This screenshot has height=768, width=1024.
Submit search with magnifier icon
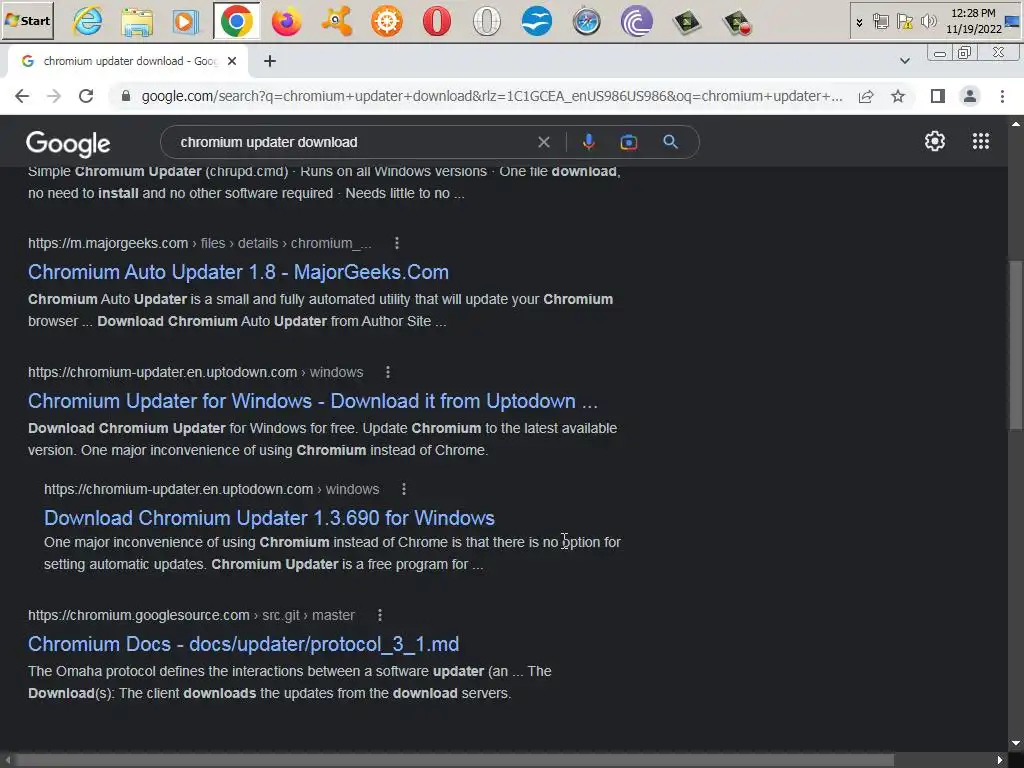click(670, 142)
